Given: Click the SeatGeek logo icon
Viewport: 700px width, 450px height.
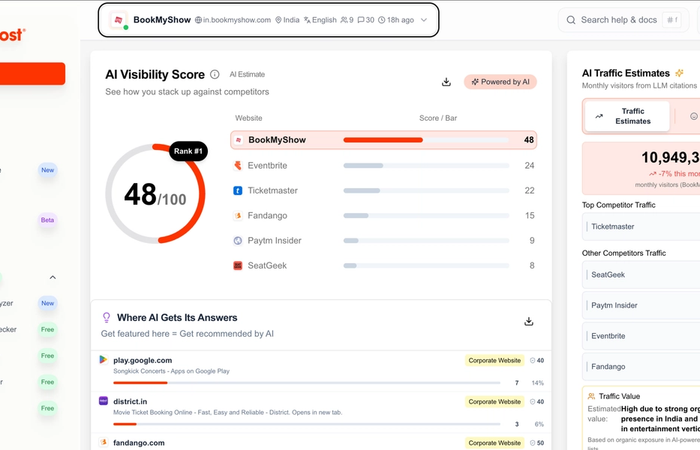Looking at the screenshot, I should pos(238,266).
